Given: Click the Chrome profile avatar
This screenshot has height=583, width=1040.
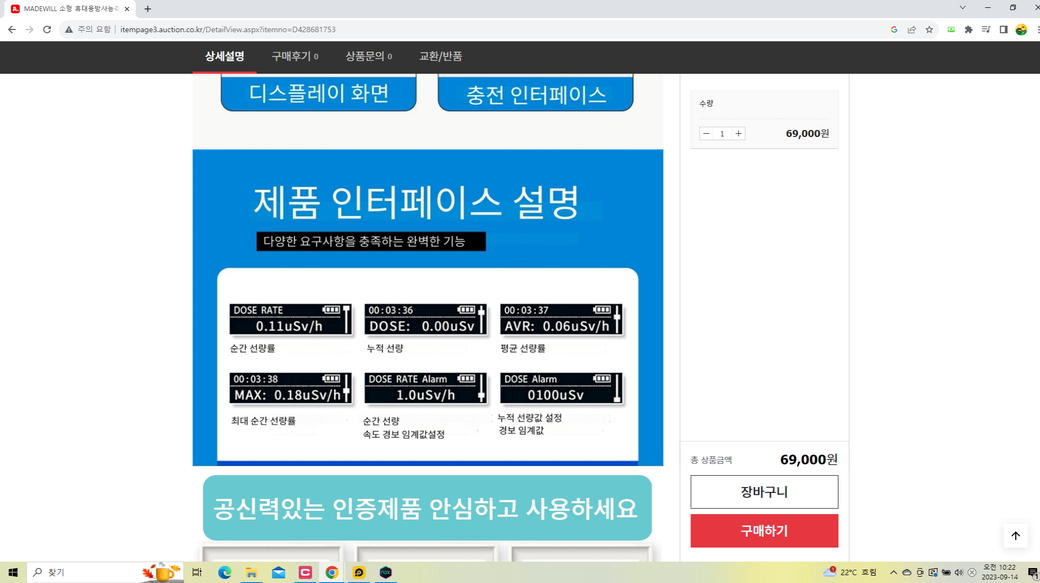Looking at the screenshot, I should point(1021,30).
